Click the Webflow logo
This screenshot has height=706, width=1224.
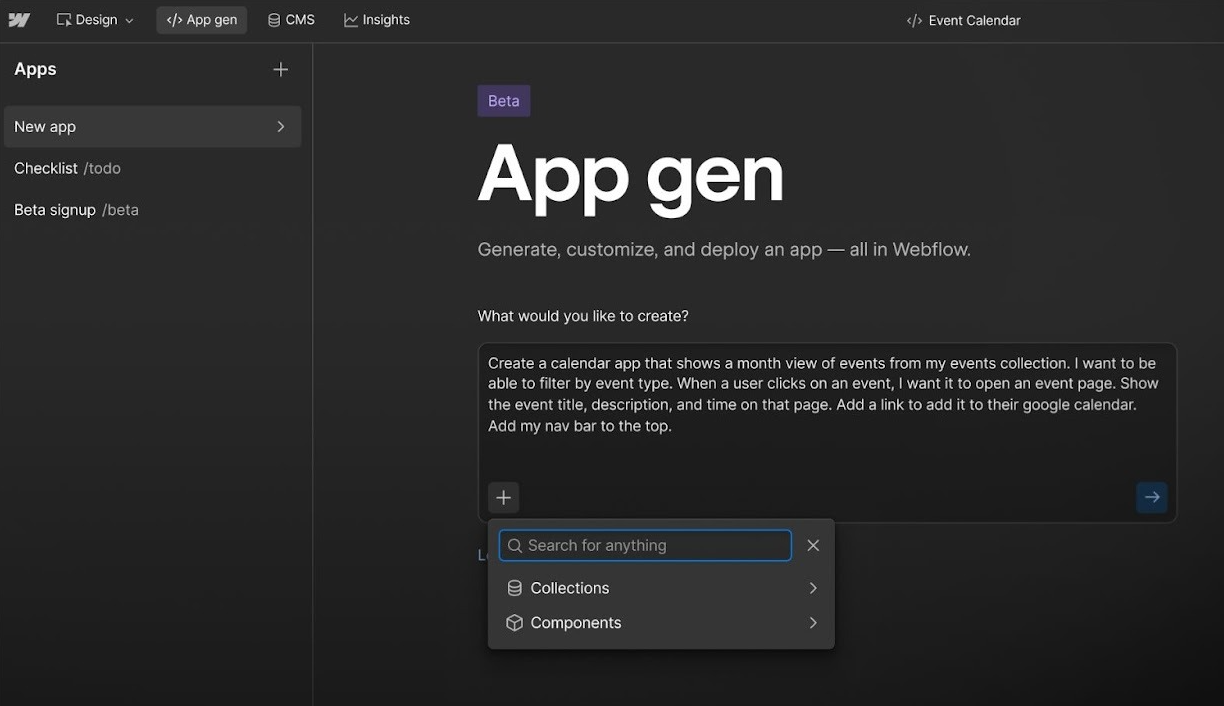pyautogui.click(x=20, y=19)
